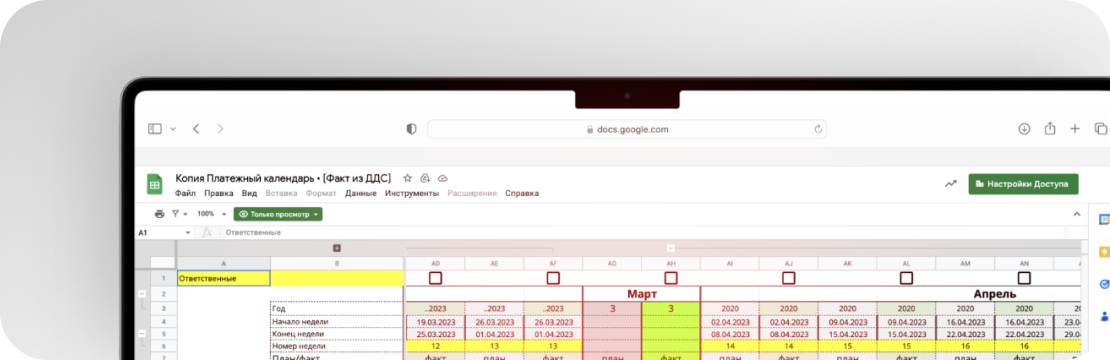Tick the checkbox in column AN
The image size is (1110, 360).
(1024, 278)
